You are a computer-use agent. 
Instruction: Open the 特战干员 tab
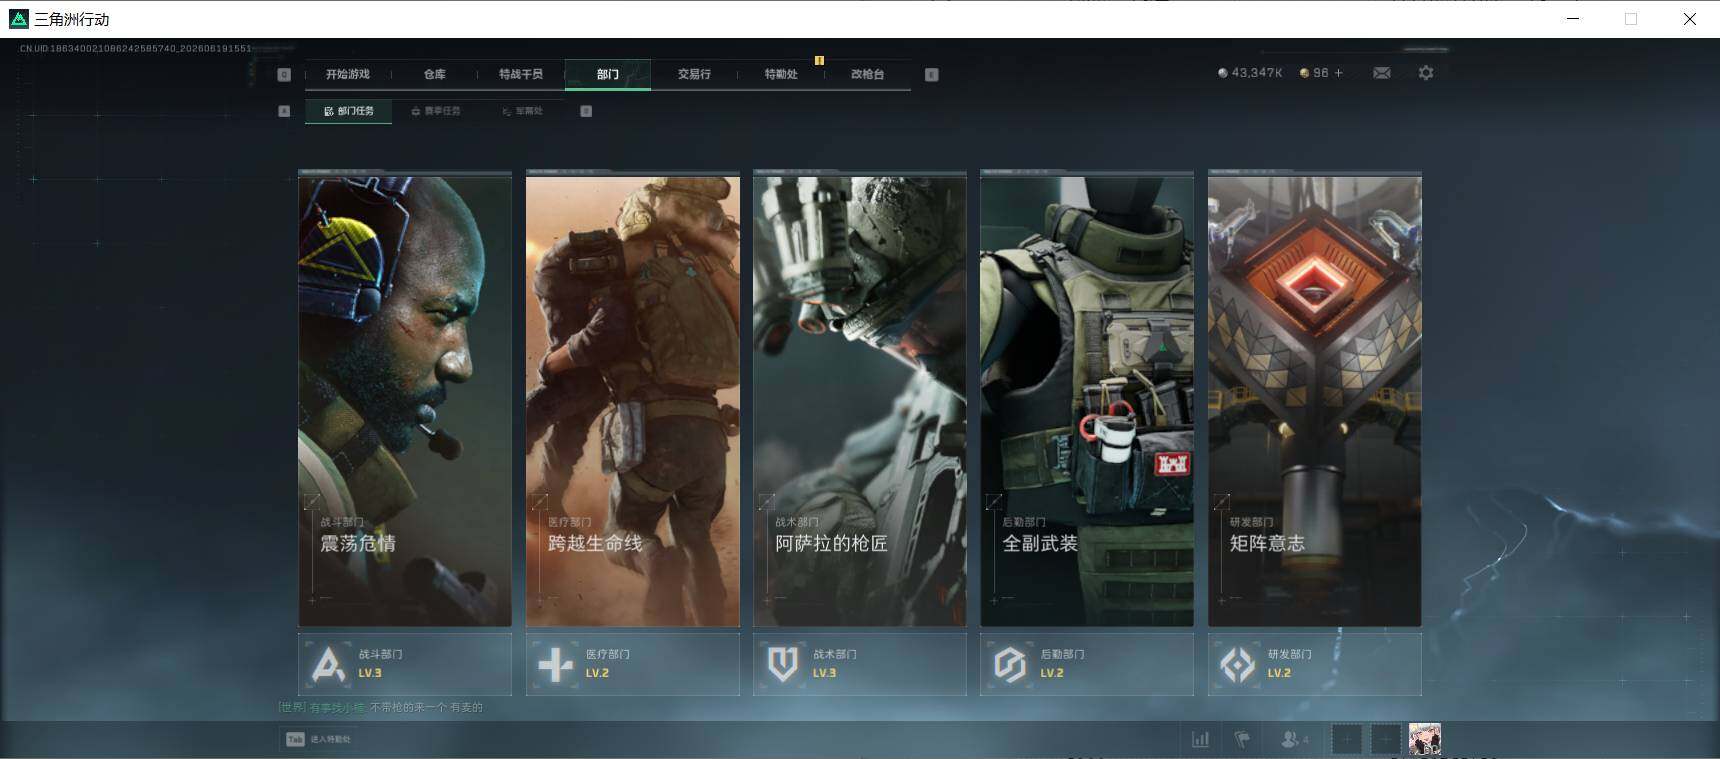pos(520,74)
